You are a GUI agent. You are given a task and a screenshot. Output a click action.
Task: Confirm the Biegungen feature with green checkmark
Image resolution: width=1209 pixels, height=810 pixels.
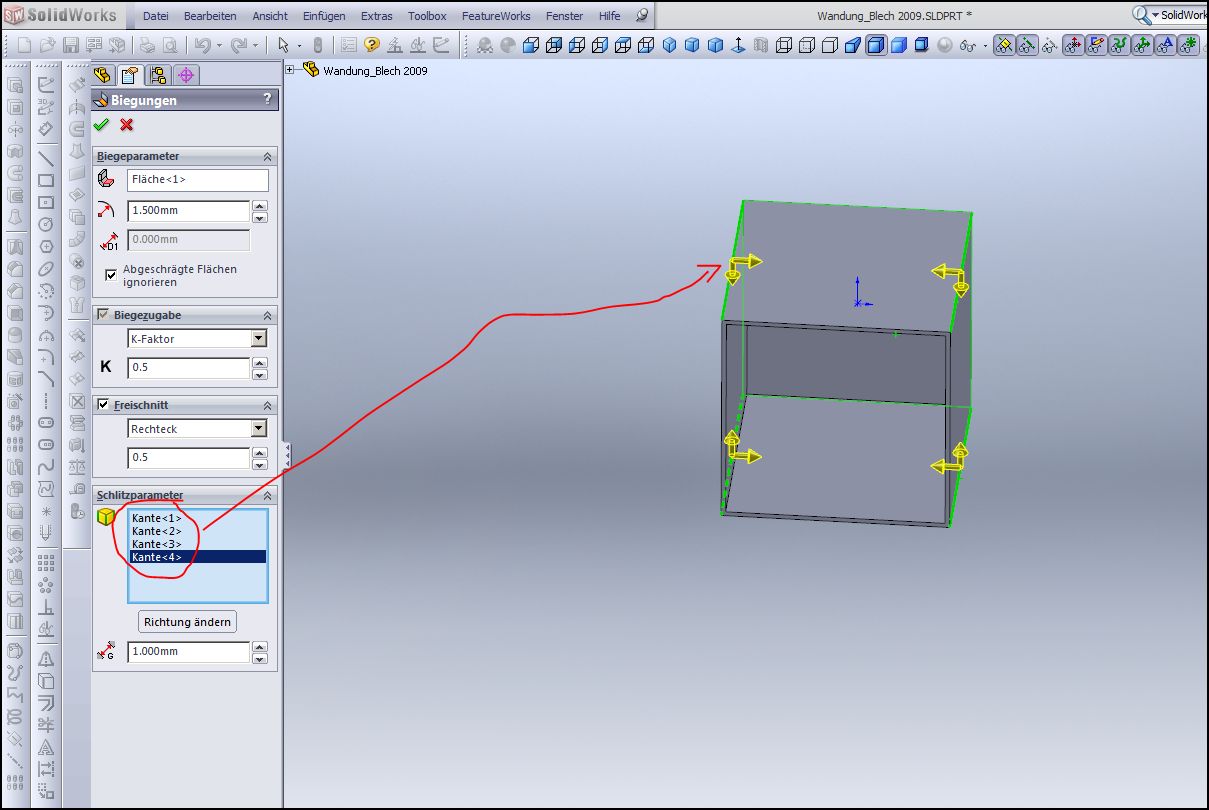click(101, 125)
